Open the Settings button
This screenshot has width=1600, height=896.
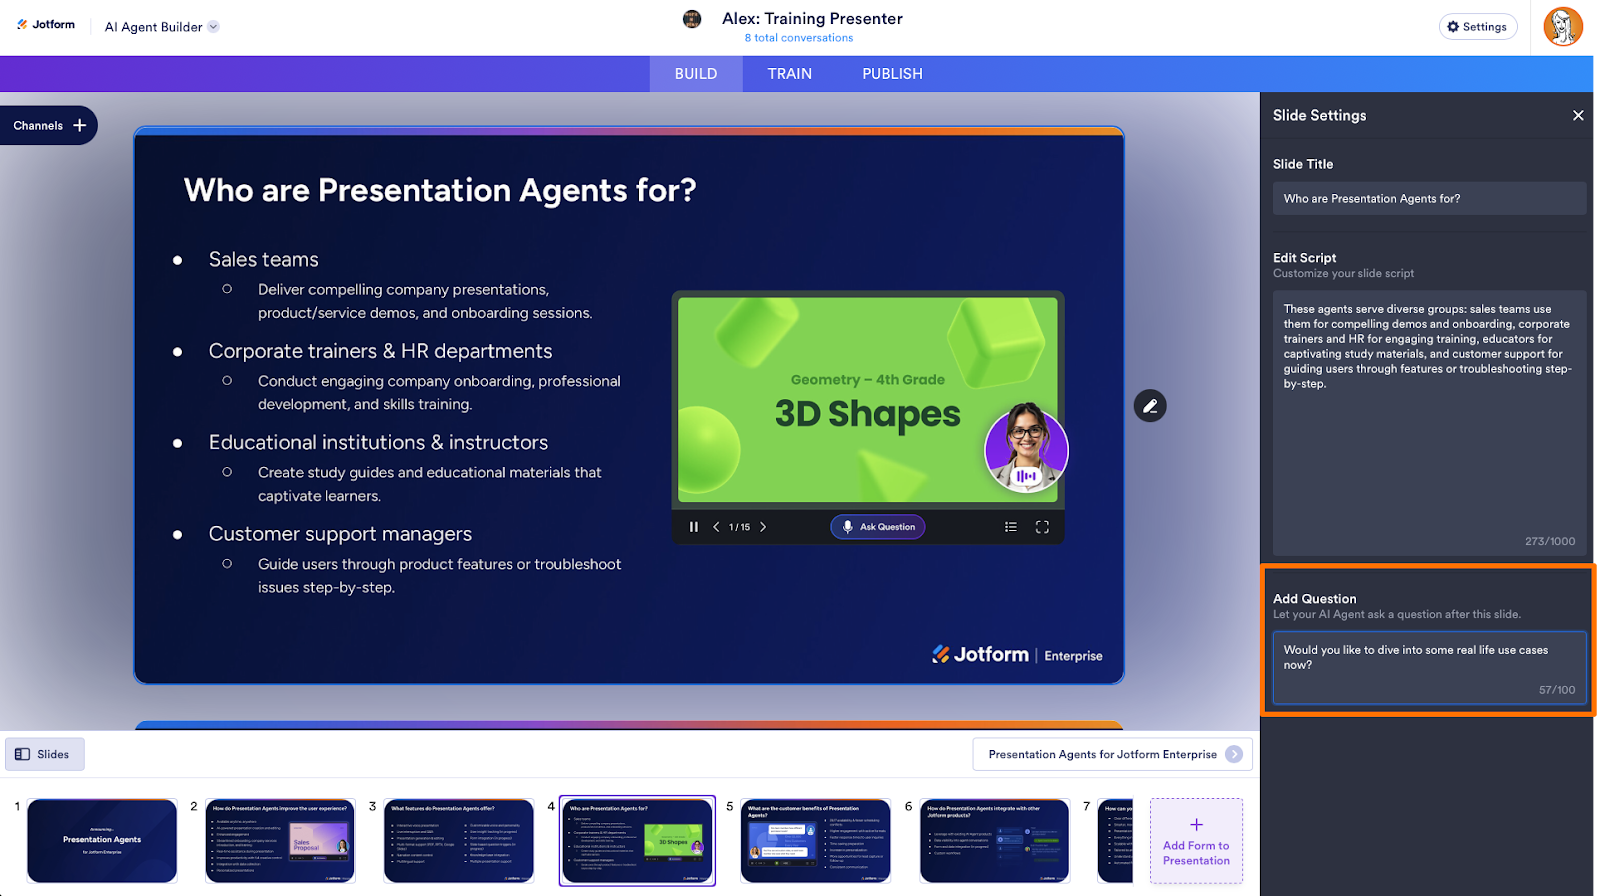[x=1477, y=27]
